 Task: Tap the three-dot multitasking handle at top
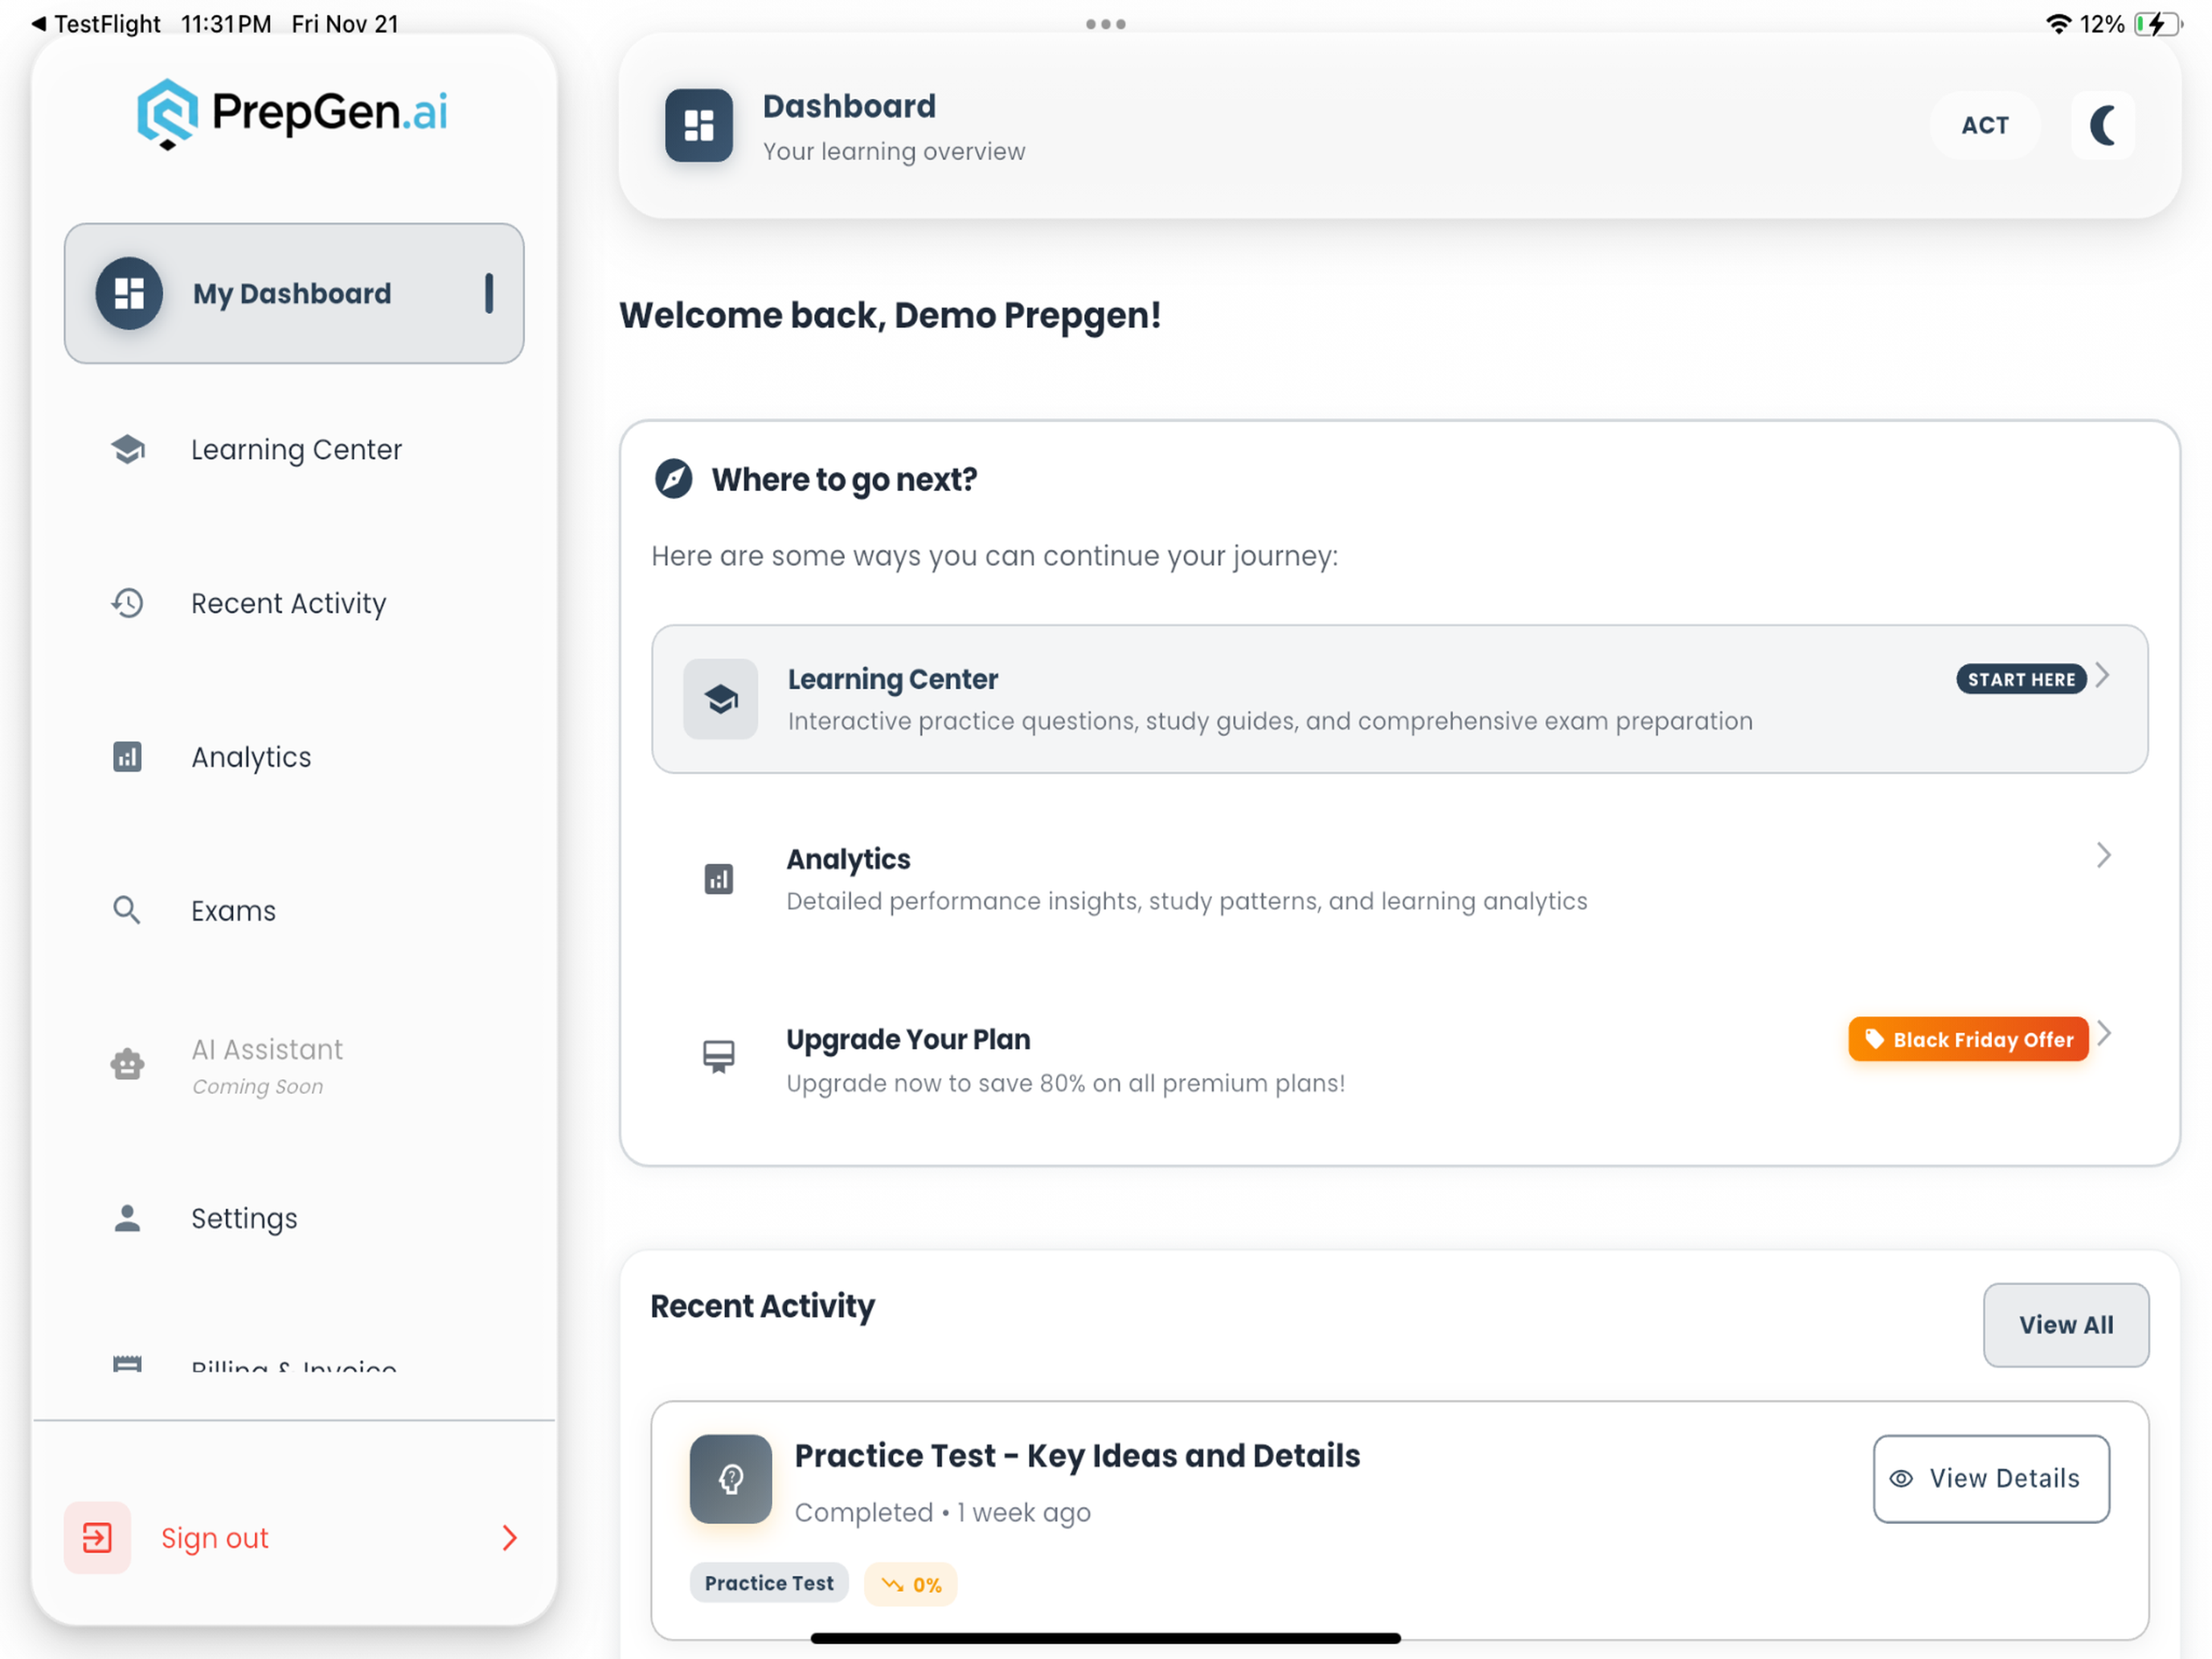1106,24
